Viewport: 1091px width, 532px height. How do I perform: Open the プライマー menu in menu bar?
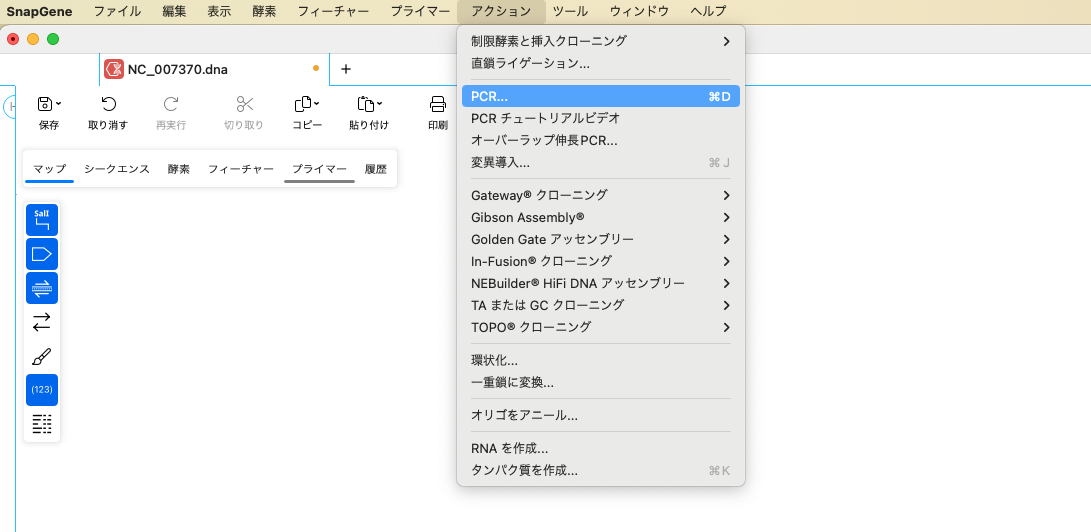pos(420,11)
